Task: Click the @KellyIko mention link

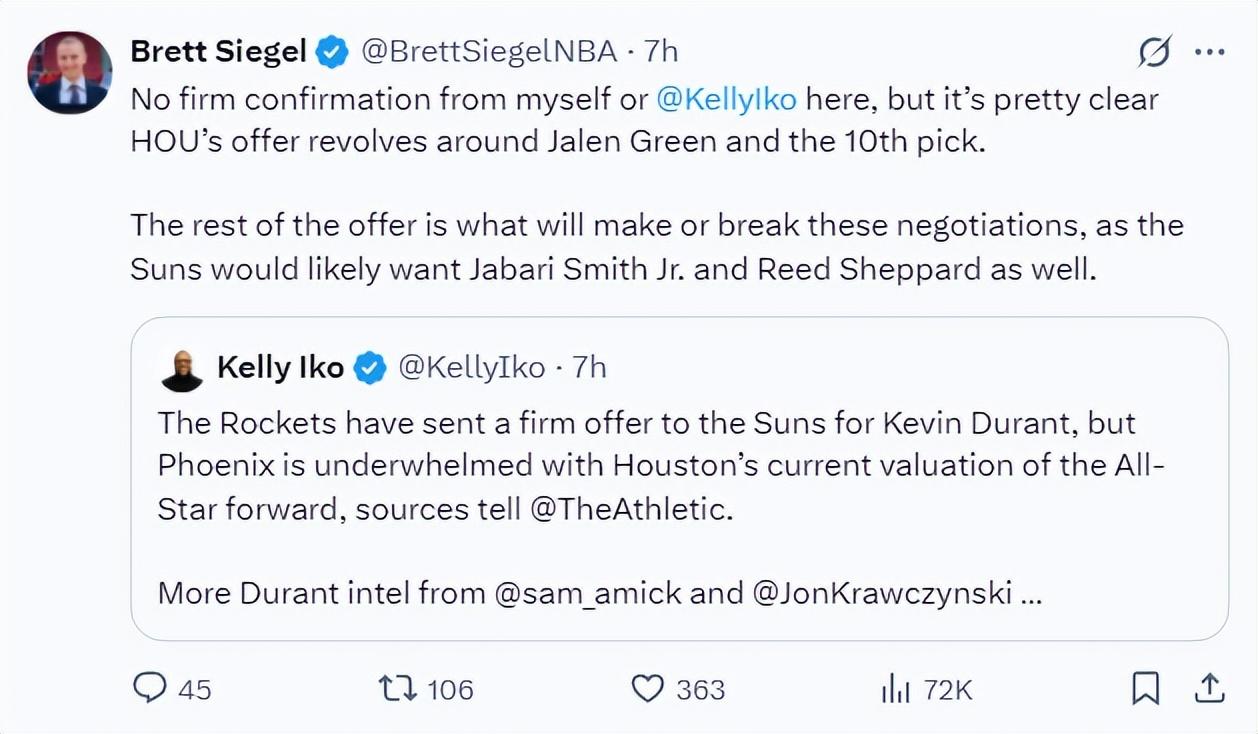Action: [x=726, y=99]
